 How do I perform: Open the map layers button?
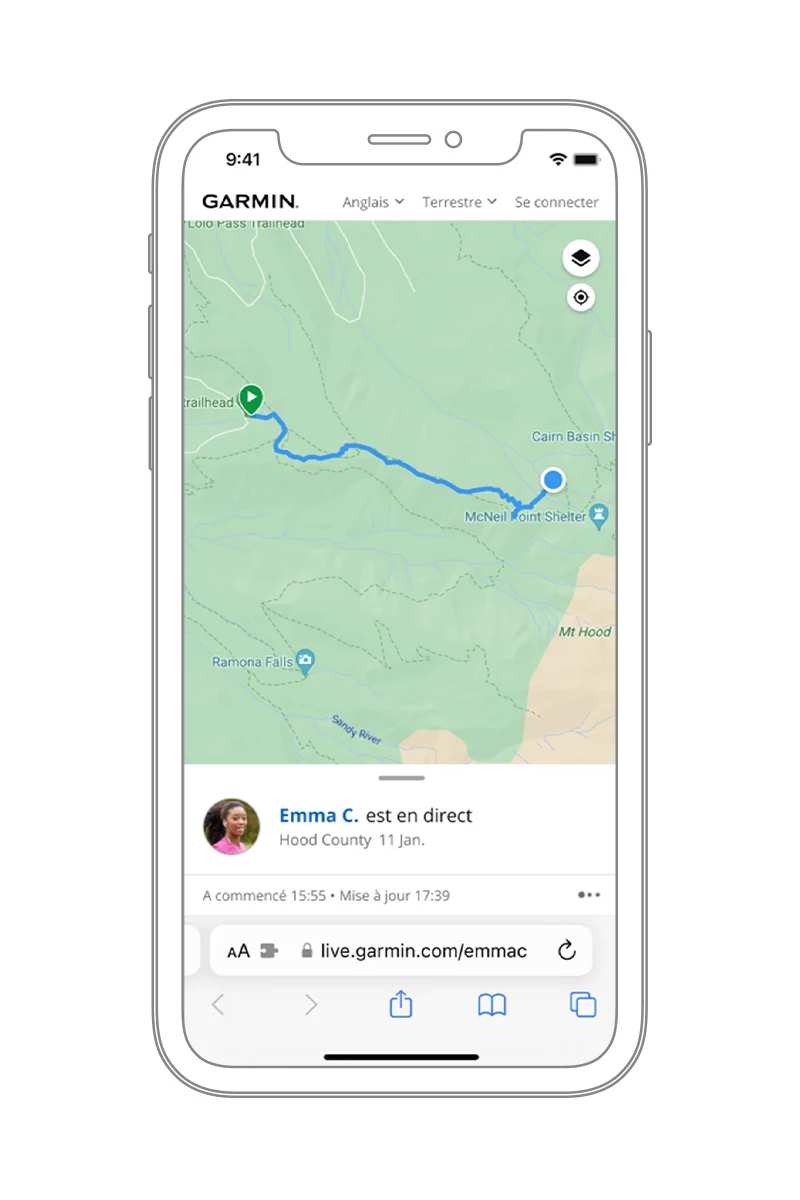[581, 258]
